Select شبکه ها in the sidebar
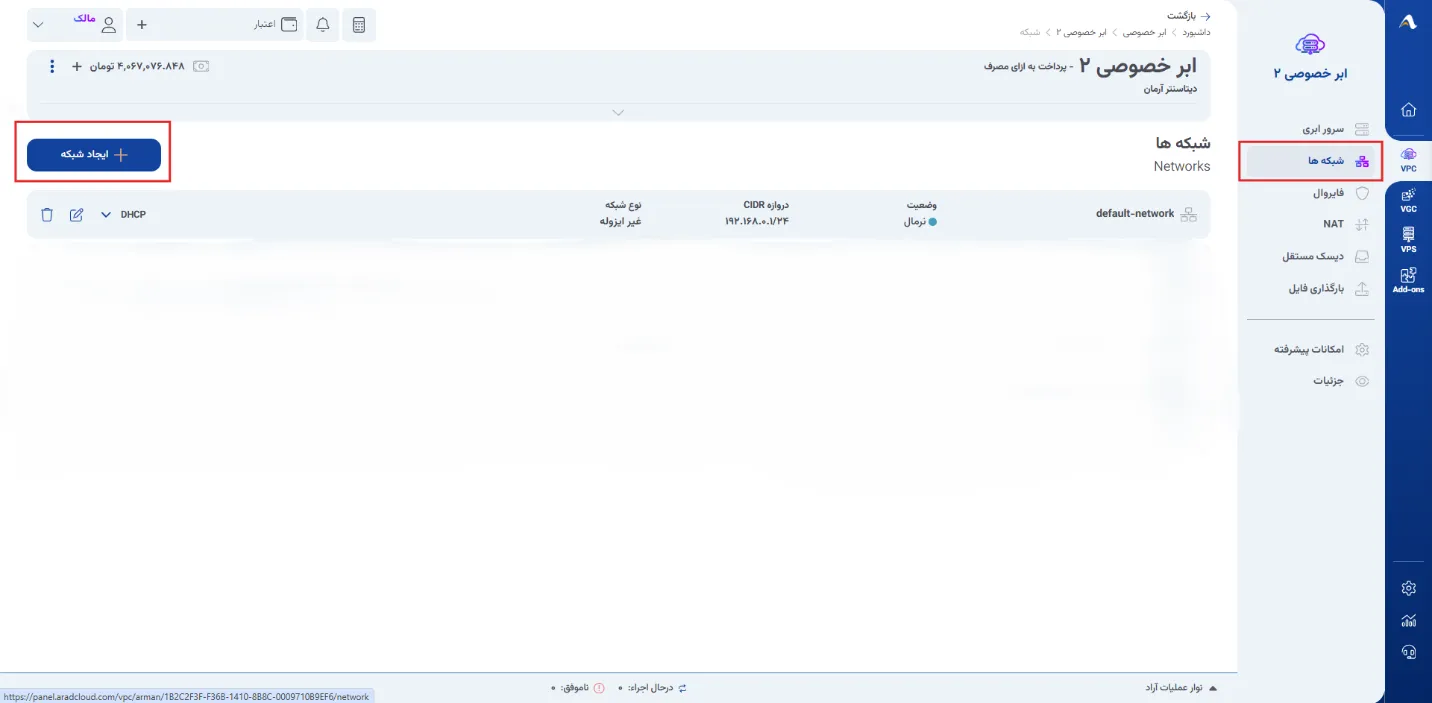1432x703 pixels. (1310, 160)
